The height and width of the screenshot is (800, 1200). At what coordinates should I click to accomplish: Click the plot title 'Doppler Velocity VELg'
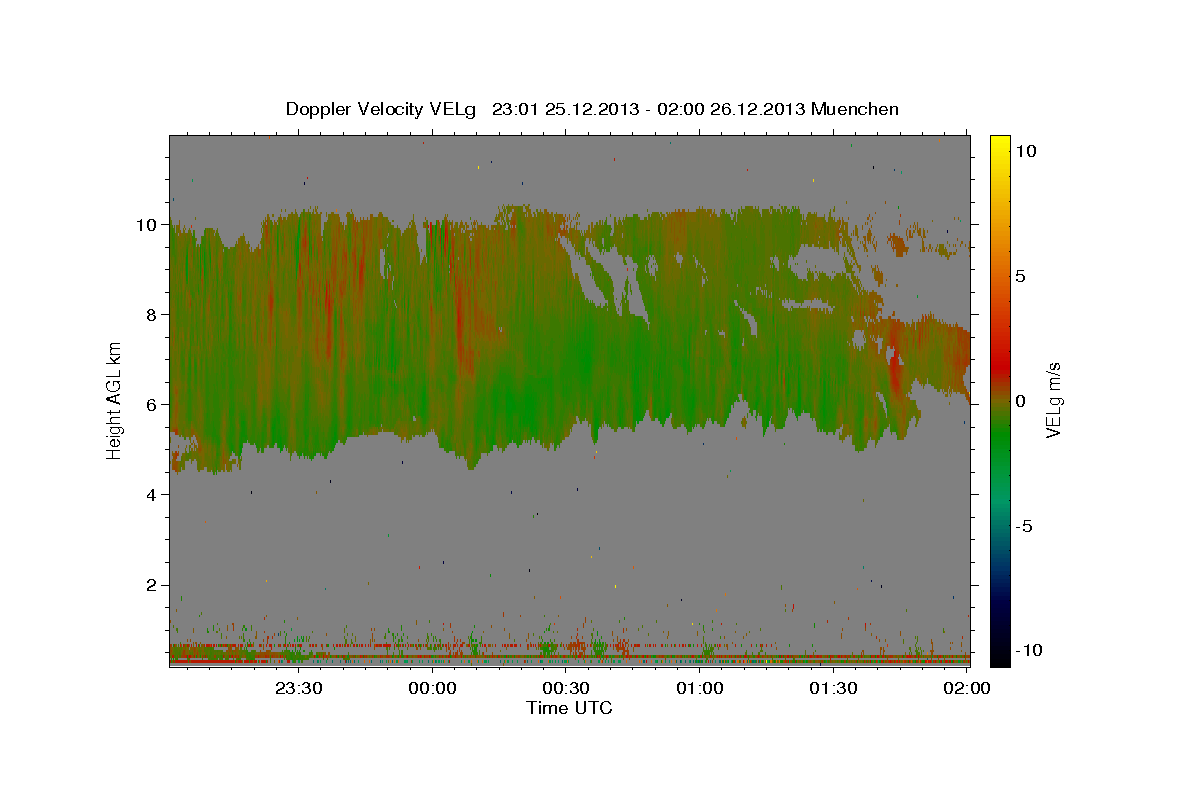[382, 109]
